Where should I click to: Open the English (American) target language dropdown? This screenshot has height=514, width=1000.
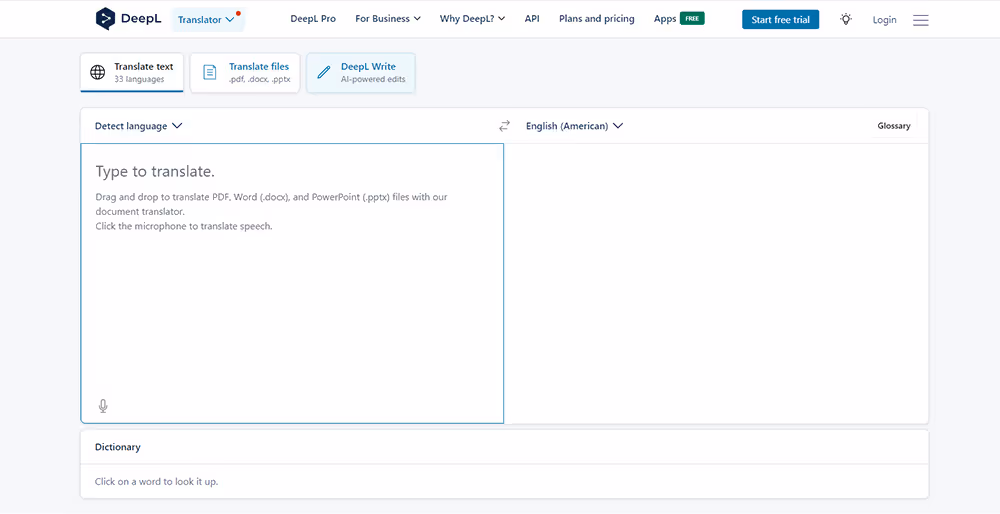coord(574,126)
